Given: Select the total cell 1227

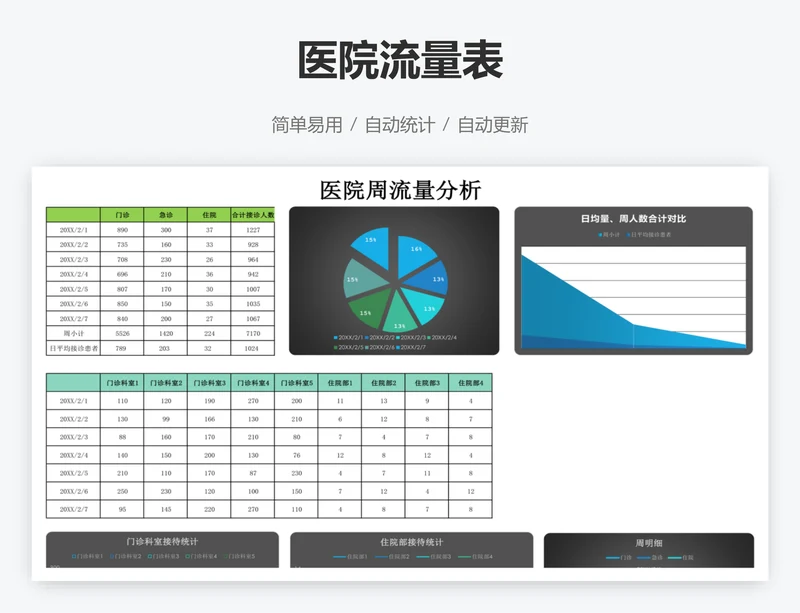Looking at the screenshot, I should click(x=253, y=230).
